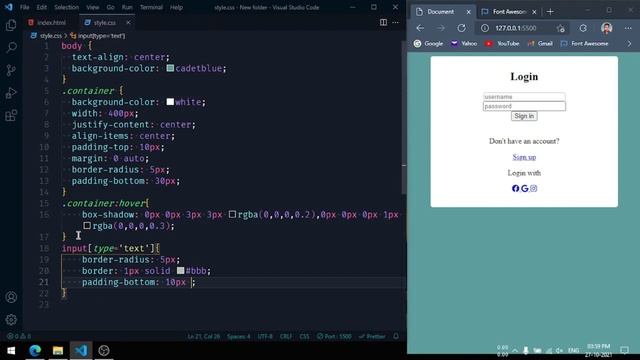Click the cadetblue color swatch
This screenshot has width=640, height=360.
[170, 68]
